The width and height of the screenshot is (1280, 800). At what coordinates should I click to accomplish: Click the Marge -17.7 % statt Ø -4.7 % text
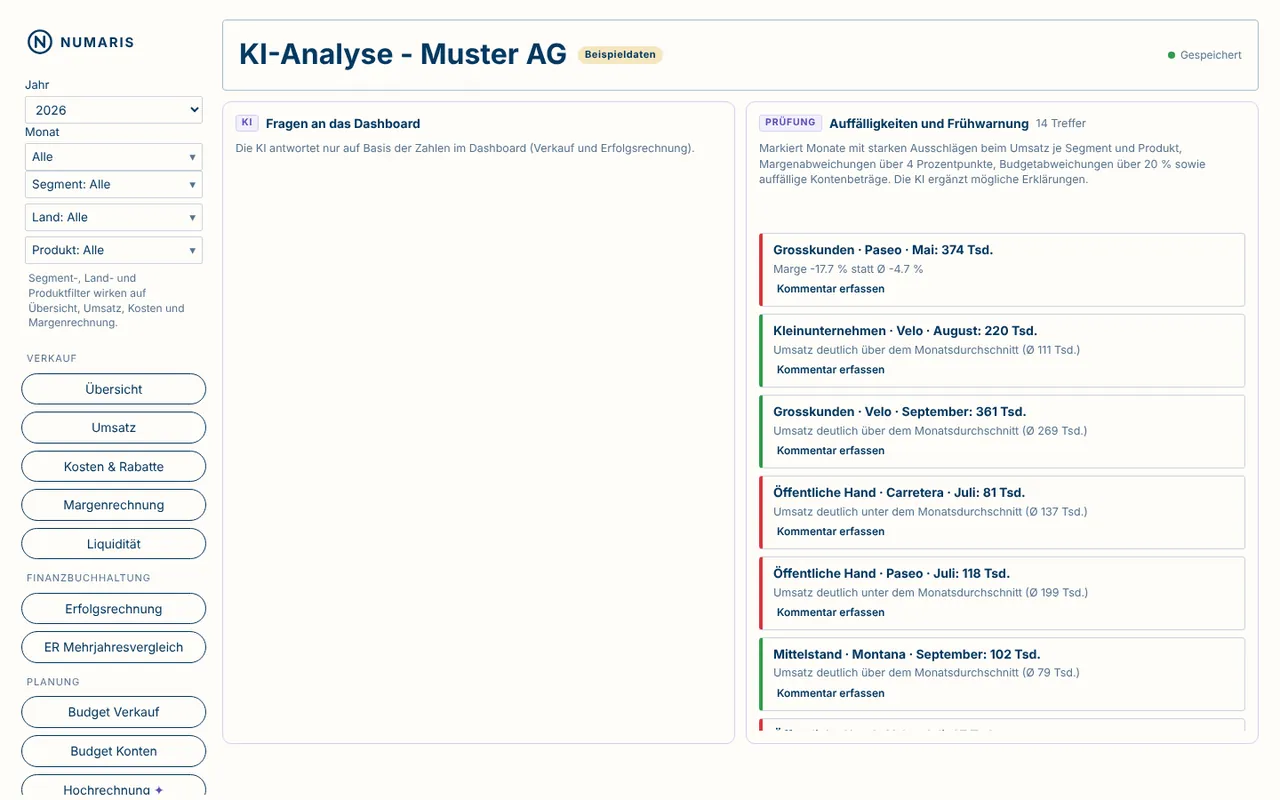point(848,270)
